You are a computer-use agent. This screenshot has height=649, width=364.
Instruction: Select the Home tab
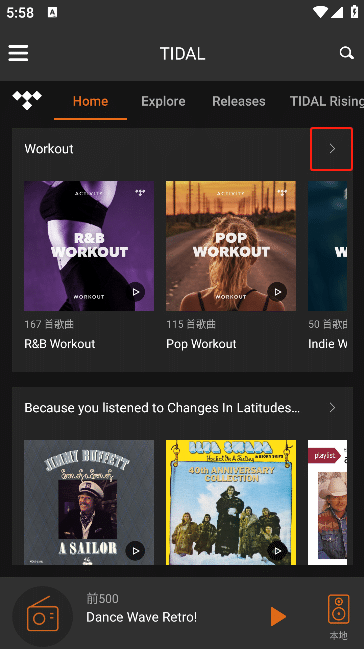[x=90, y=101]
